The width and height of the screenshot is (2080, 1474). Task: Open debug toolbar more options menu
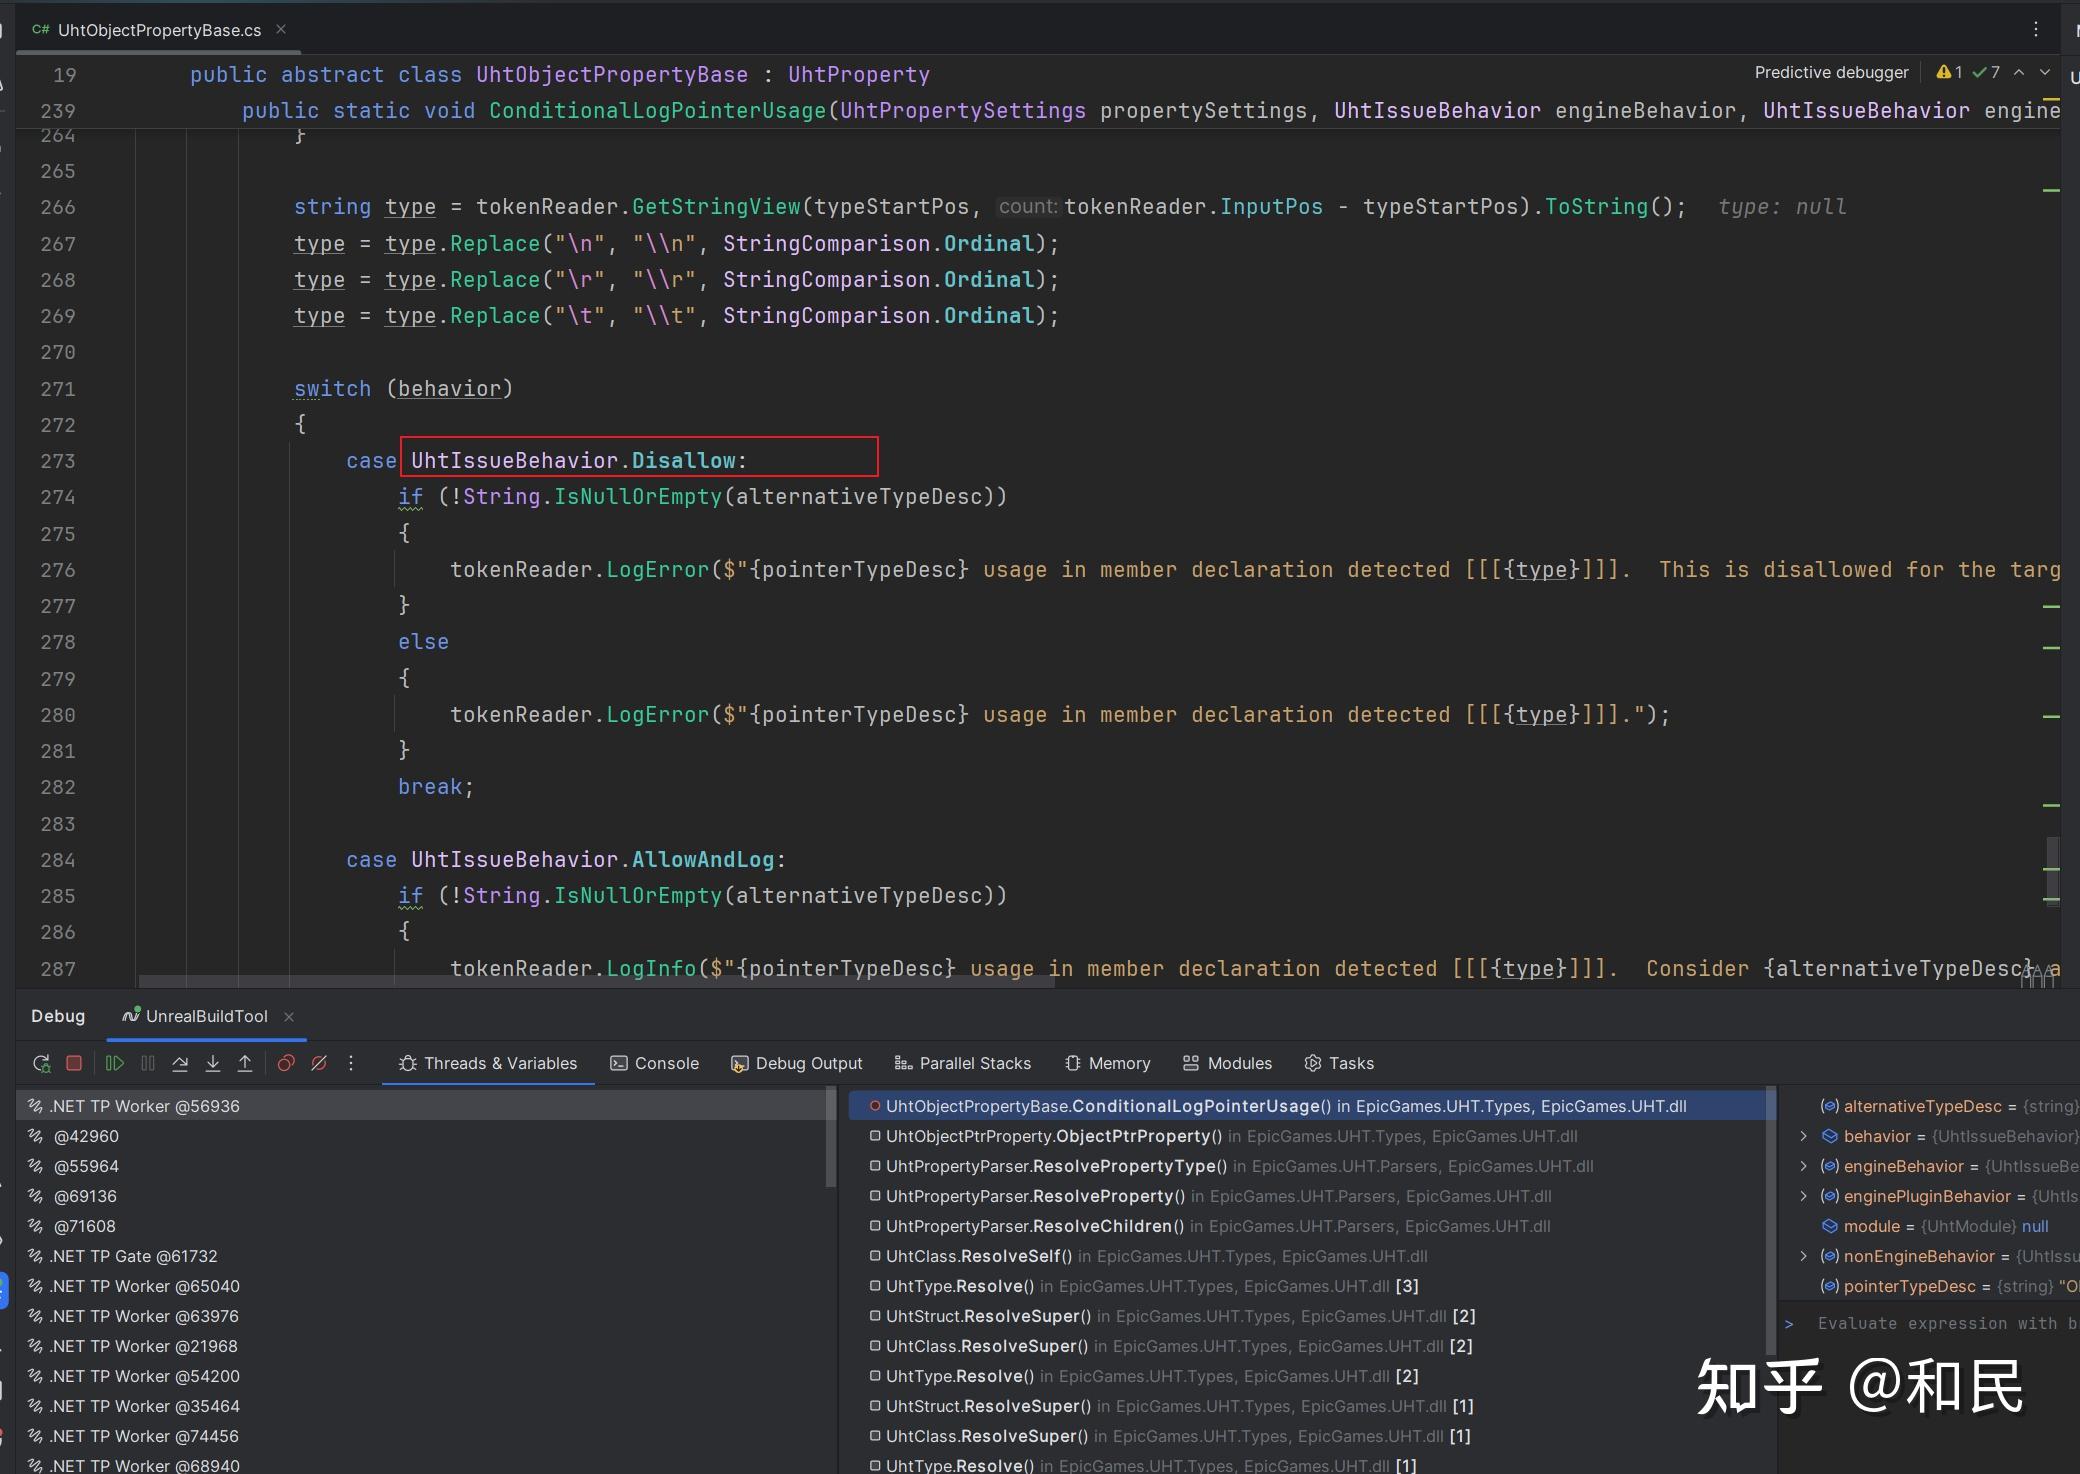(x=351, y=1063)
